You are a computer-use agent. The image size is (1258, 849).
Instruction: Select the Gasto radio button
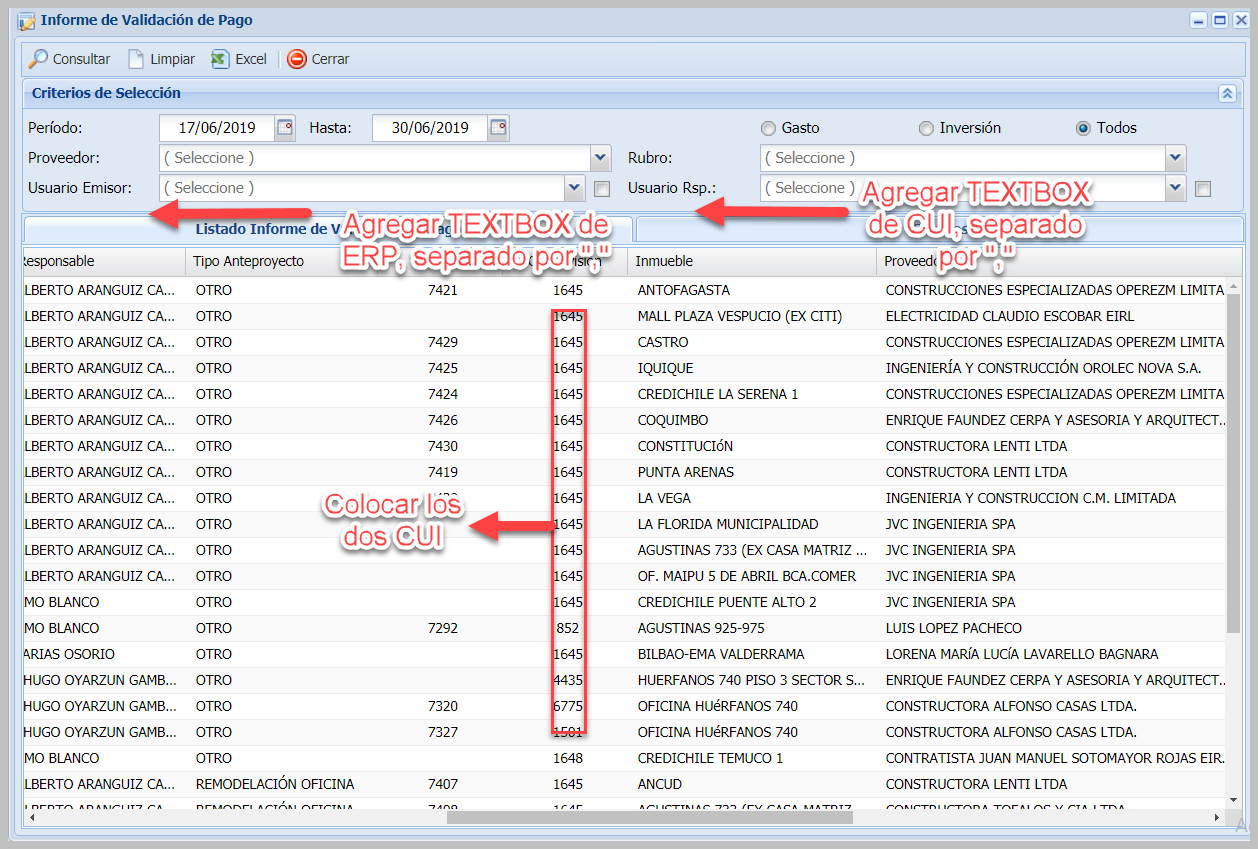[x=768, y=128]
